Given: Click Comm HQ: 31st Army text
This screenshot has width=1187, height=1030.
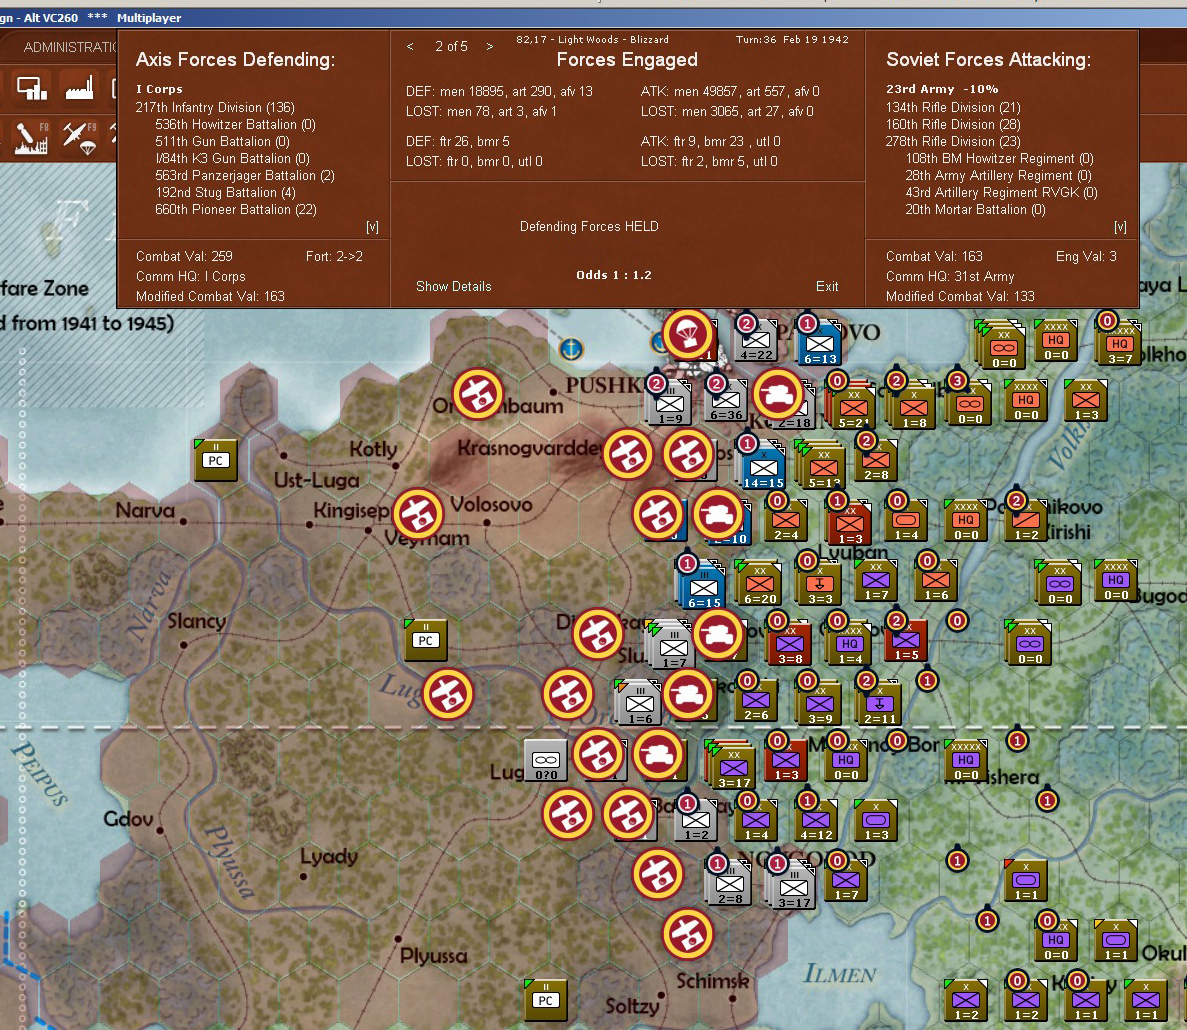Looking at the screenshot, I should [949, 276].
